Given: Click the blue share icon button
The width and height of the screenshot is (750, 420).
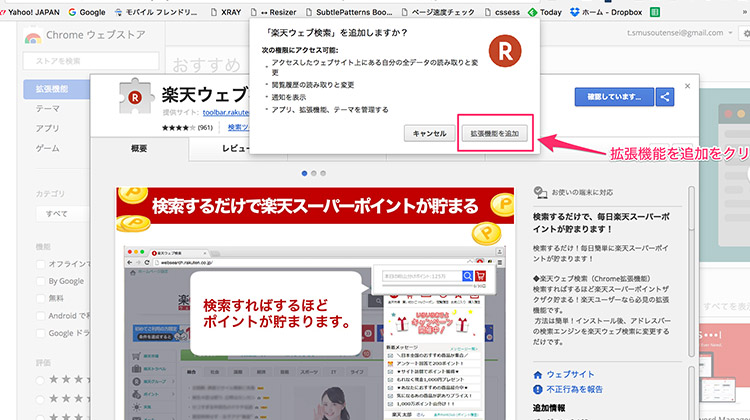Looking at the screenshot, I should click(x=665, y=97).
